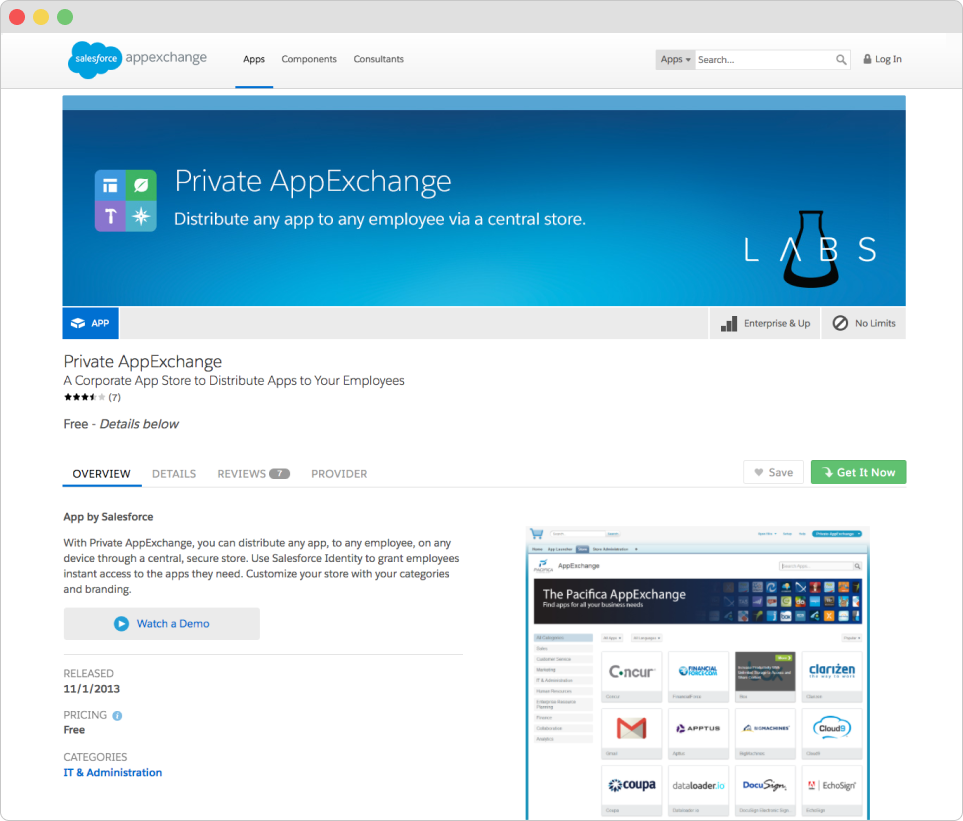The height and width of the screenshot is (821, 963).
Task: Click the search magnifier icon
Action: pos(841,60)
